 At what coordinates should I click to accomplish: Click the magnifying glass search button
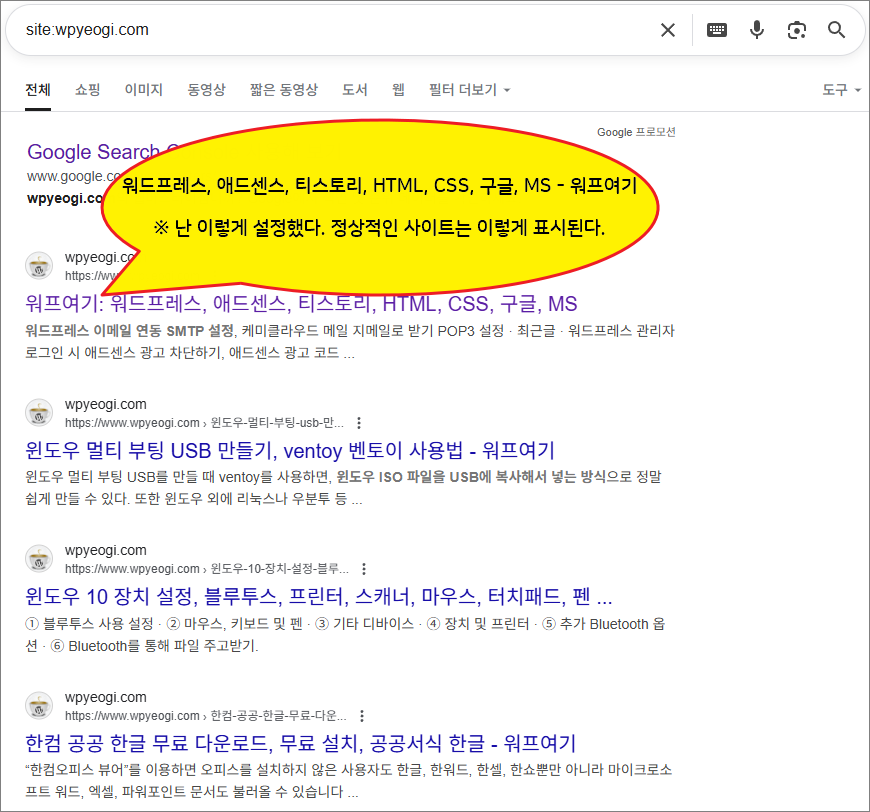pos(837,30)
